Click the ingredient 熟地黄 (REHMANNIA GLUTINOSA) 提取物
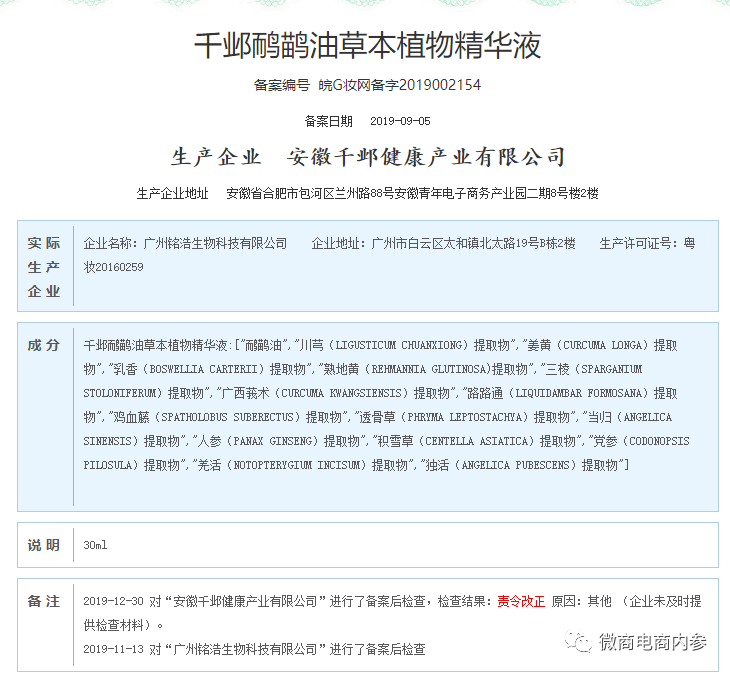Viewport: 730px width, 674px height. (425, 369)
